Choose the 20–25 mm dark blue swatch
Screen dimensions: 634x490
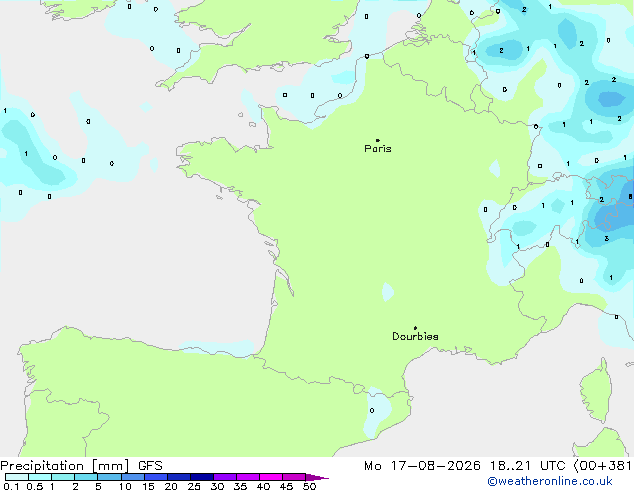(179, 477)
